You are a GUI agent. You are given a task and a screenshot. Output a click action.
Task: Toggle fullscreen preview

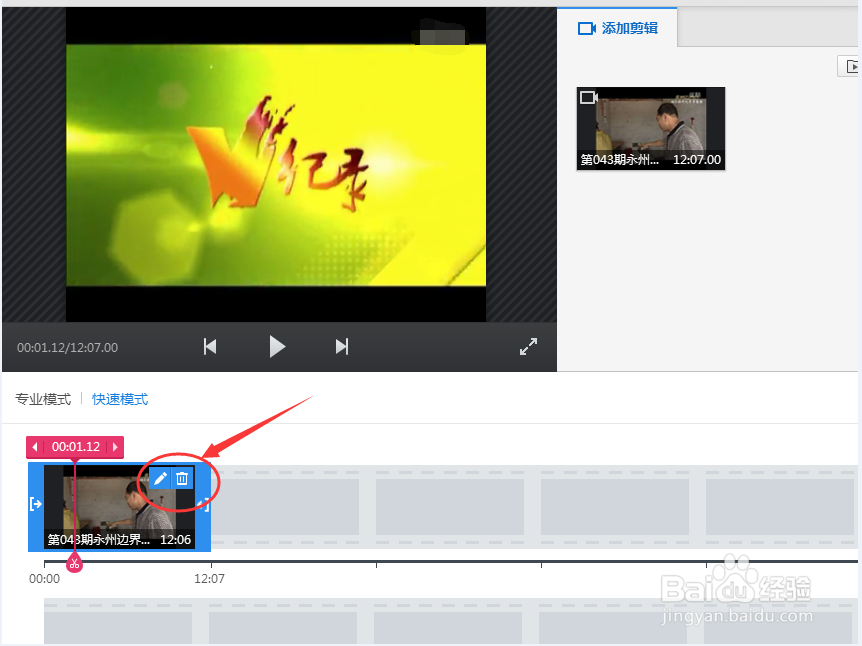click(x=528, y=346)
